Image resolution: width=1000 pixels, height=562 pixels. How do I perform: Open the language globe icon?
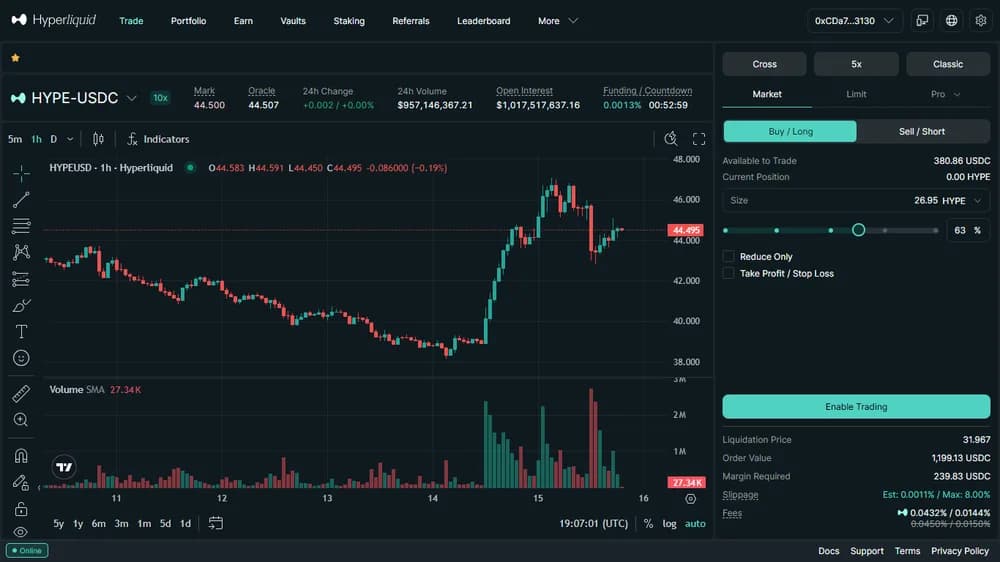(951, 20)
